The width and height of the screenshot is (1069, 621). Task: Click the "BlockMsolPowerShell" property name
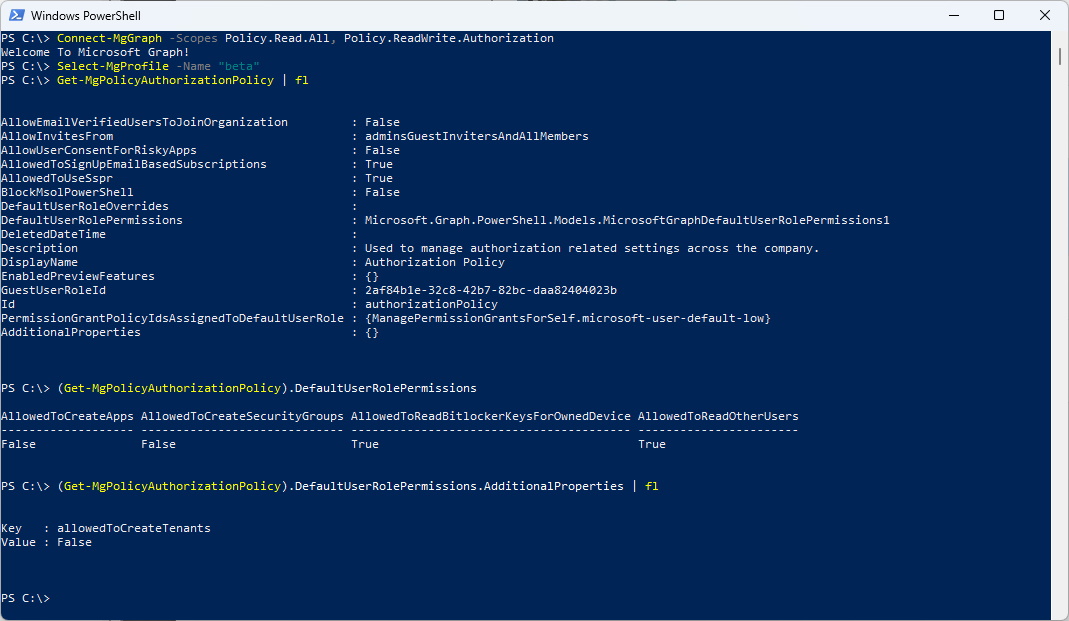67,192
